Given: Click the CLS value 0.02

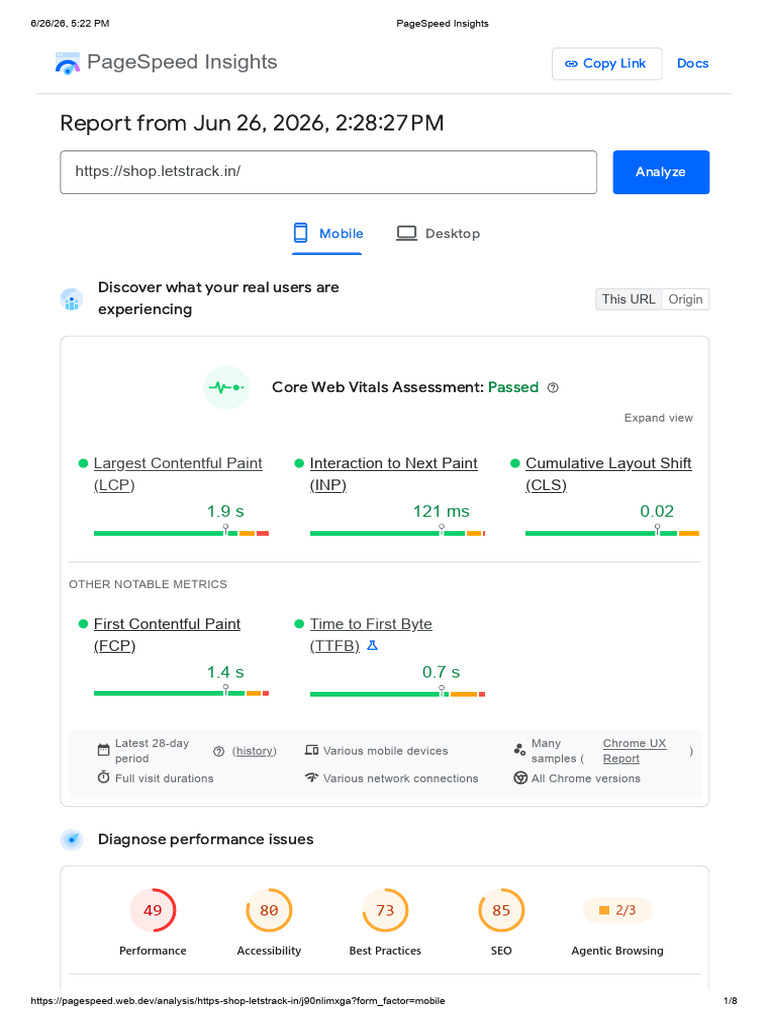Looking at the screenshot, I should 656,511.
